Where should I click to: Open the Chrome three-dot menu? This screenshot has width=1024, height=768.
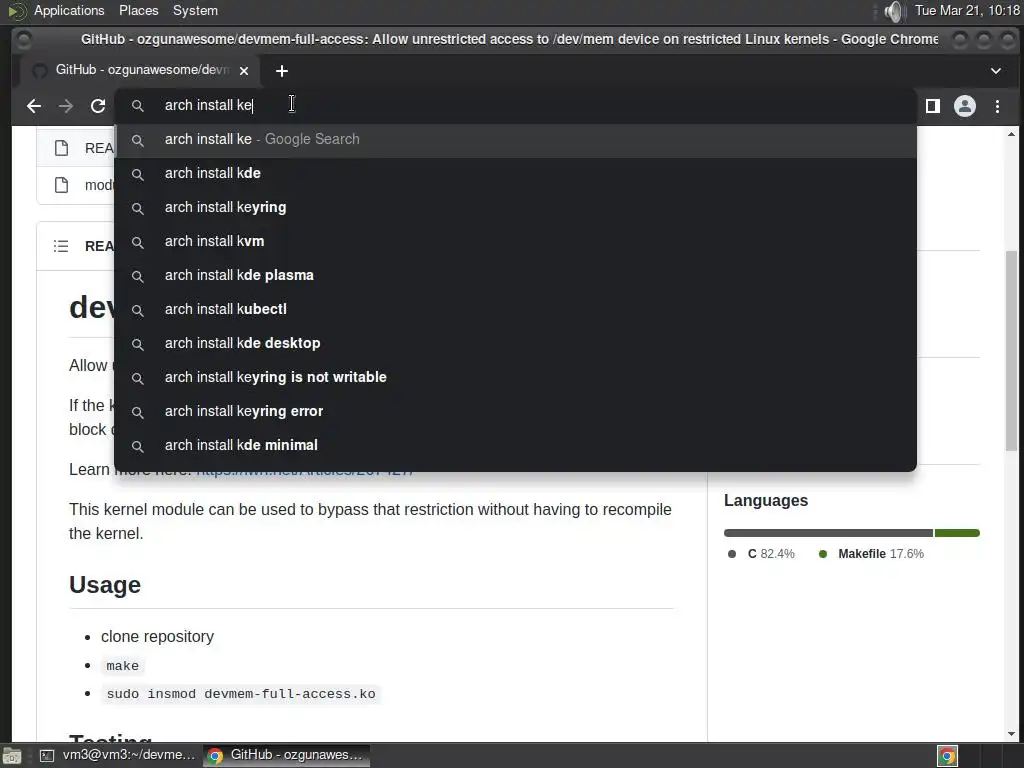point(997,106)
